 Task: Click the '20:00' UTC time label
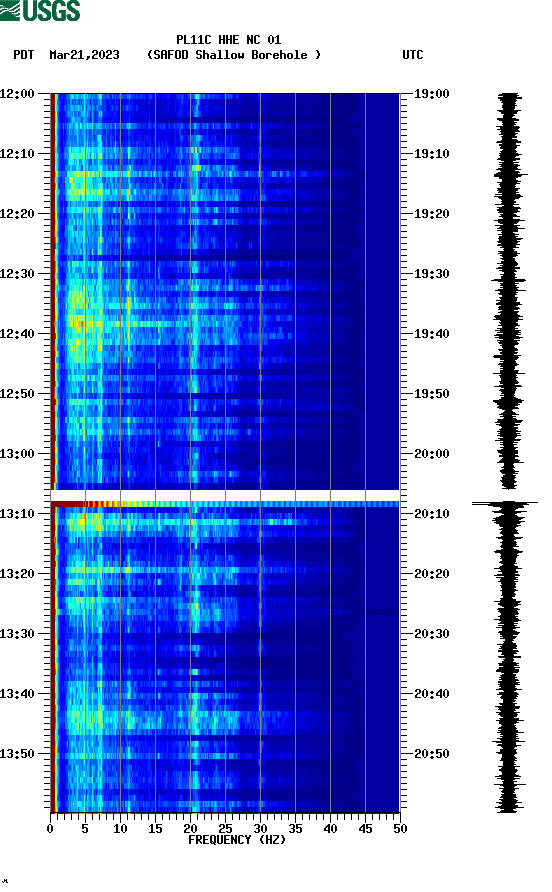[x=431, y=454]
